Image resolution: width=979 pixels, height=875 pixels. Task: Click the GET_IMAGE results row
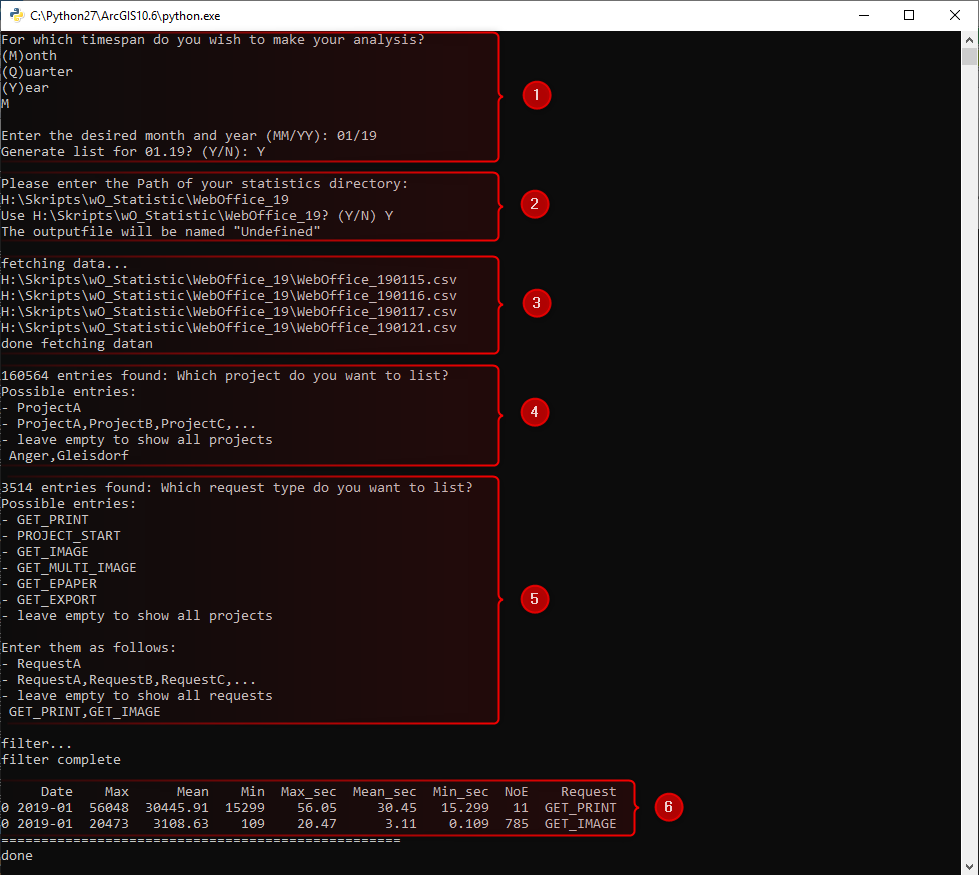coord(300,823)
